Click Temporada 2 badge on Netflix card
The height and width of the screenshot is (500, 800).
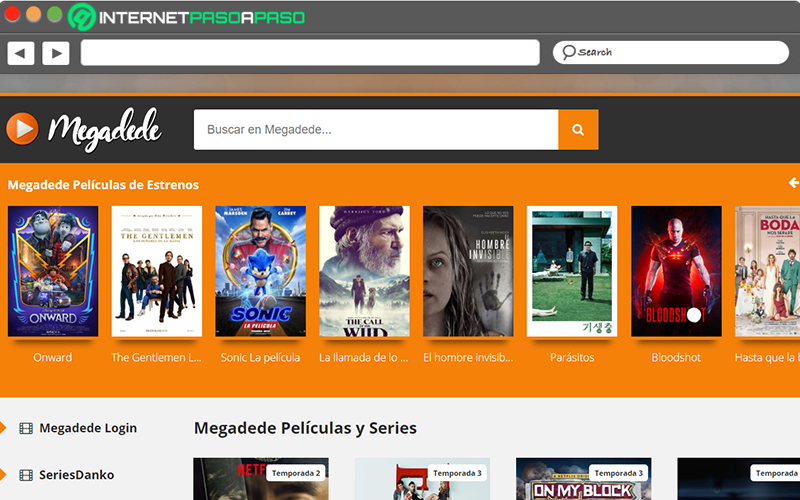(x=296, y=473)
